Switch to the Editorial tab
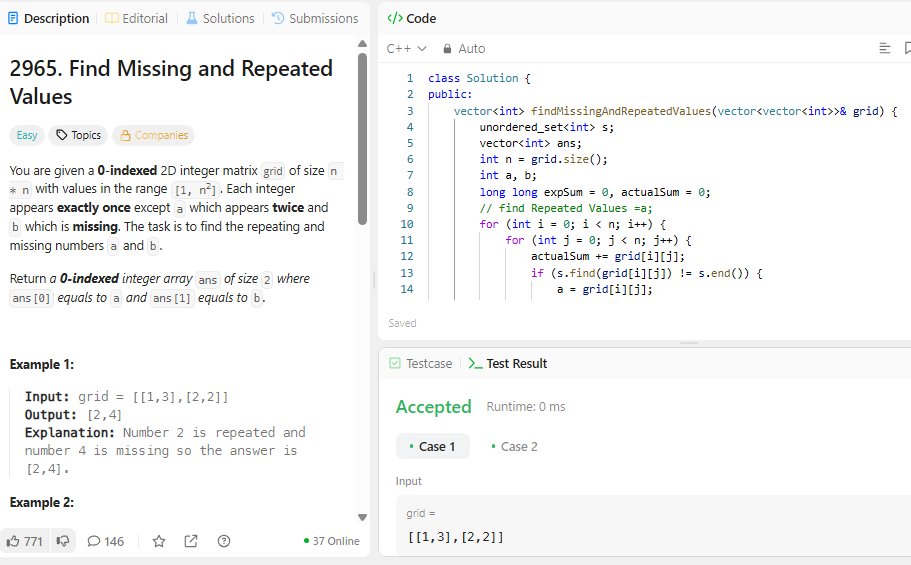 (x=137, y=19)
